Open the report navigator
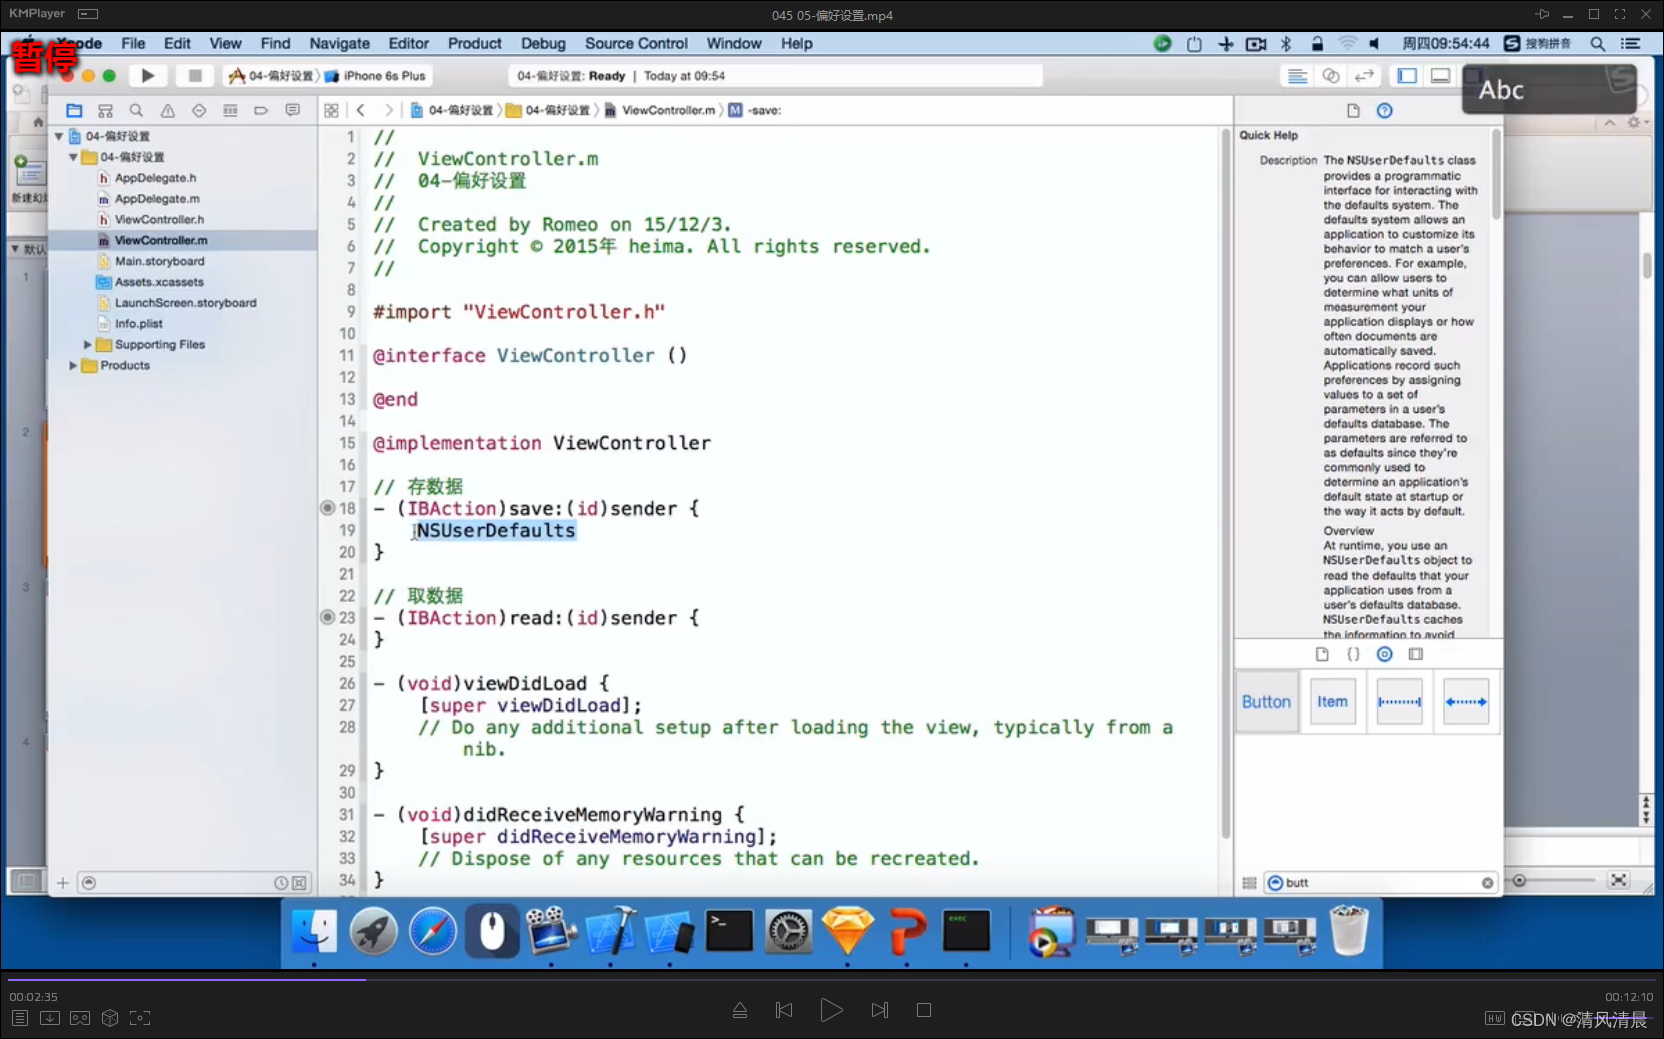This screenshot has width=1664, height=1039. [x=292, y=110]
